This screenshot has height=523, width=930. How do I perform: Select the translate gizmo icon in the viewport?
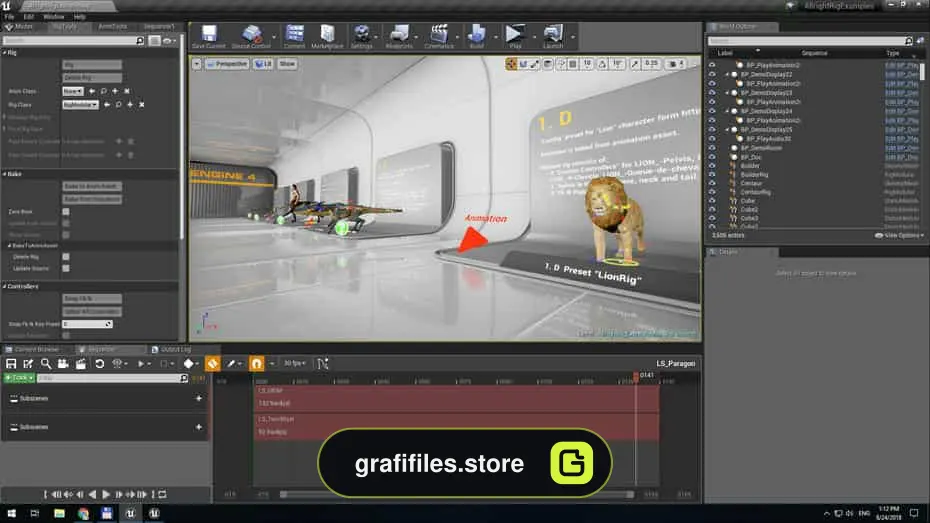pyautogui.click(x=511, y=63)
